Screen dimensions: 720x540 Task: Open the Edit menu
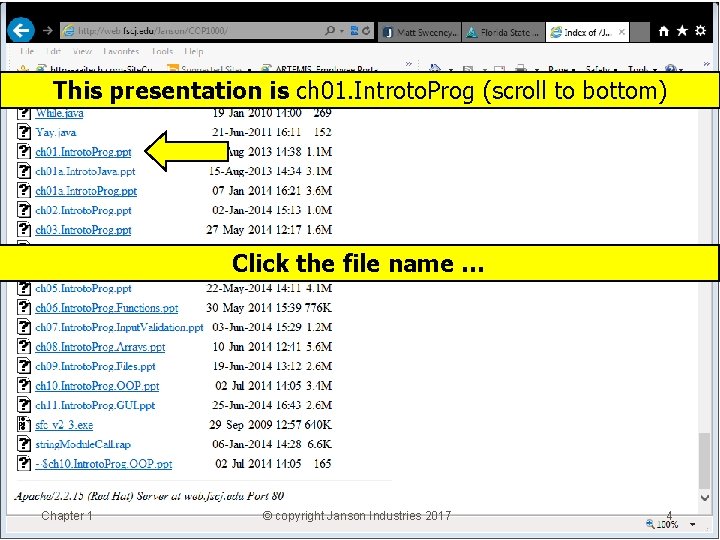(x=54, y=51)
